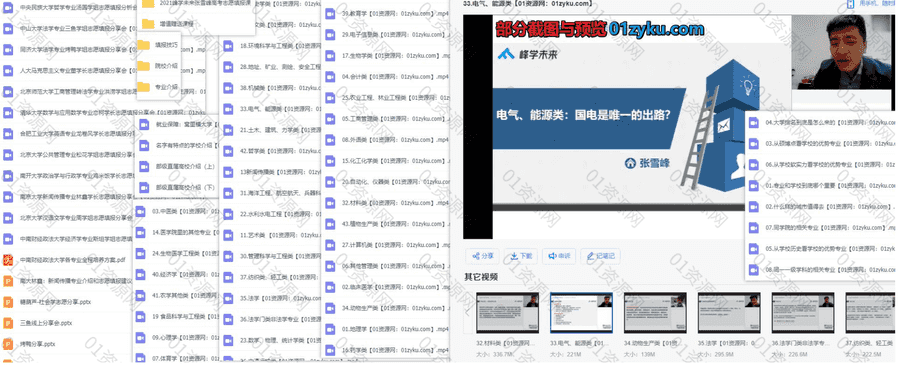Open the 34.动物生产类 video thumbnail
Viewport: 900px width, 368px height.
point(655,313)
